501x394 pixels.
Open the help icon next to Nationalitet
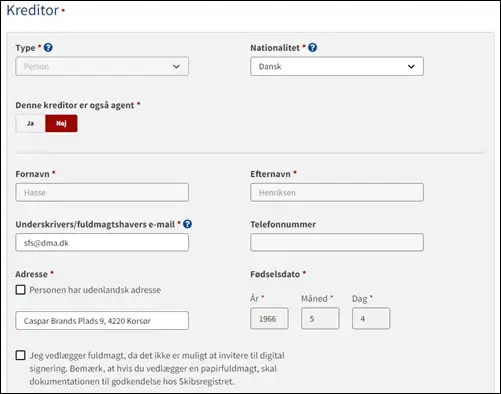(312, 48)
